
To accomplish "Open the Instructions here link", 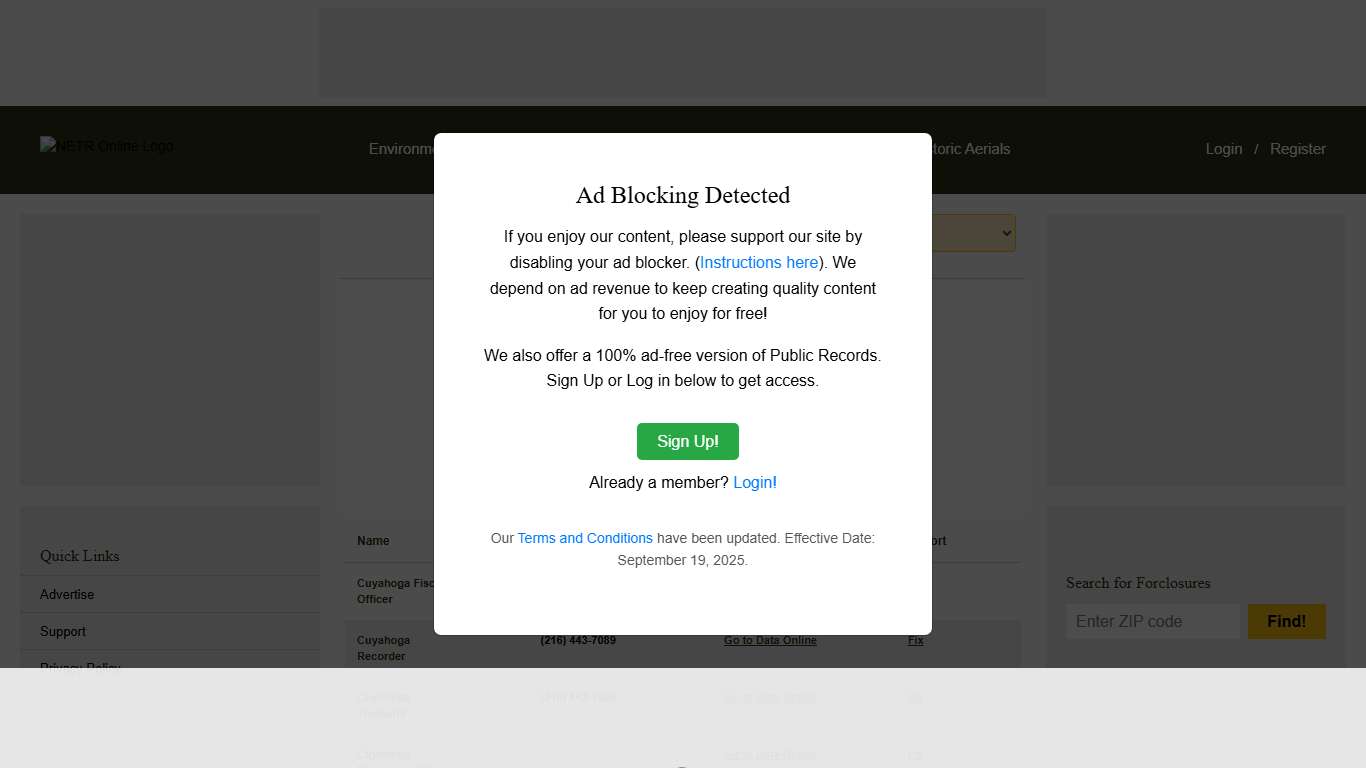I will click(759, 262).
